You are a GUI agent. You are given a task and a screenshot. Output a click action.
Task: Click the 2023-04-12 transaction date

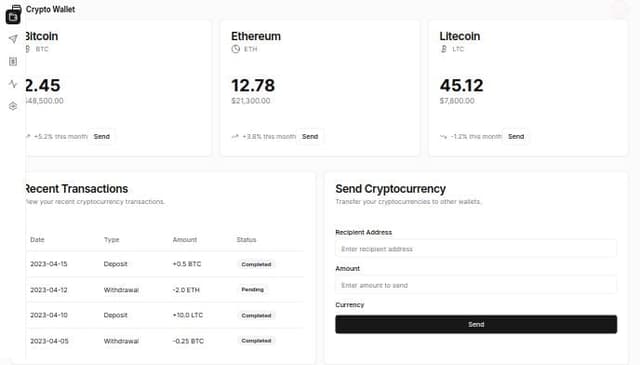coord(49,290)
